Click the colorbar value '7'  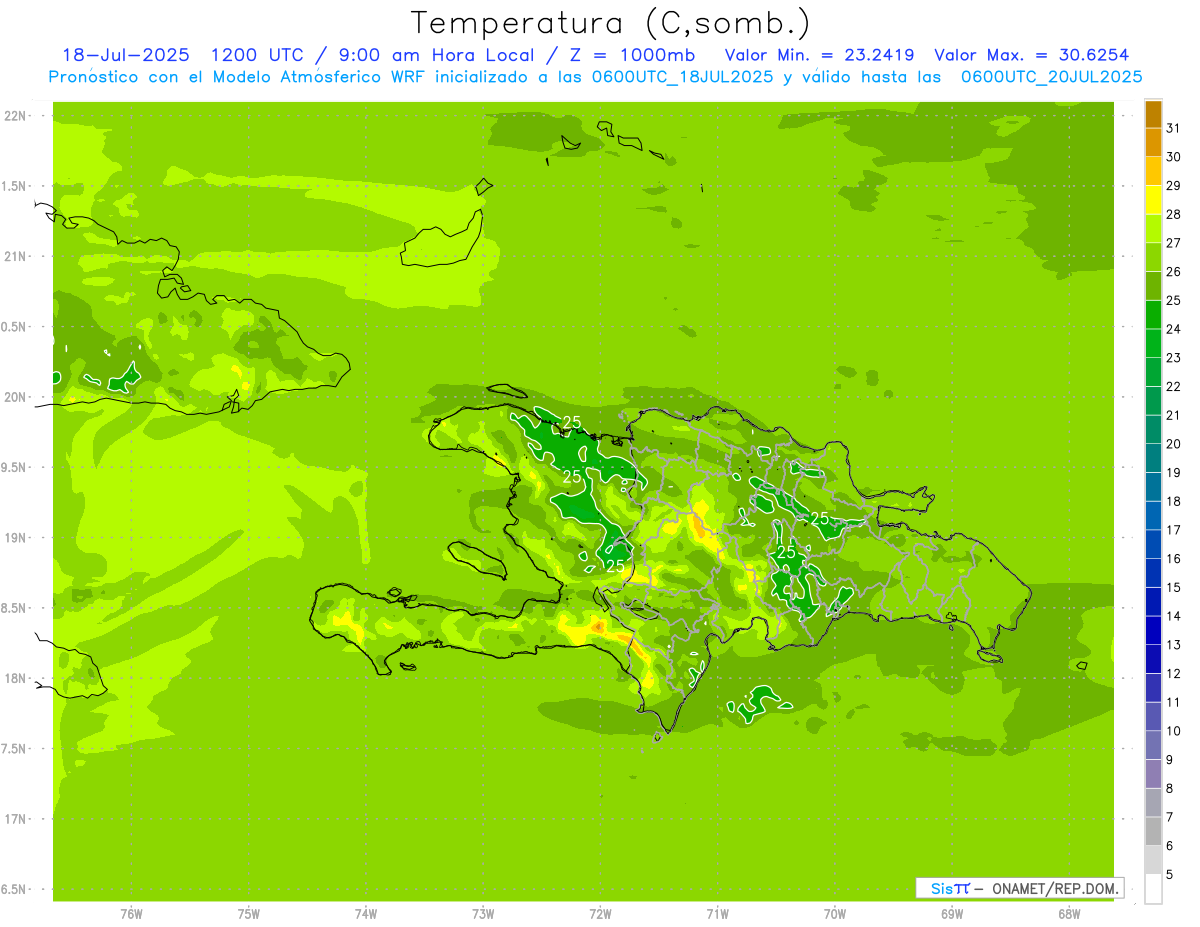click(x=1169, y=817)
